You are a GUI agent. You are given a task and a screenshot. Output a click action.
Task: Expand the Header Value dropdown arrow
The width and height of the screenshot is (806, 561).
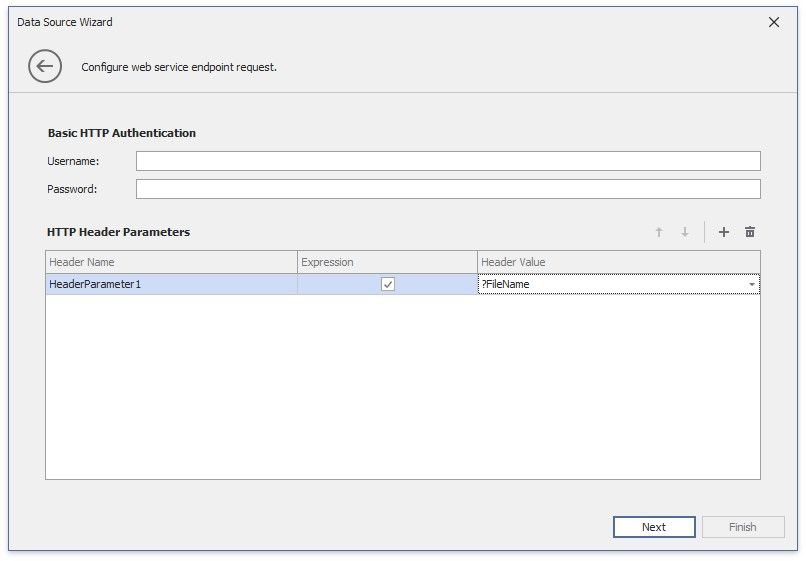[751, 285]
